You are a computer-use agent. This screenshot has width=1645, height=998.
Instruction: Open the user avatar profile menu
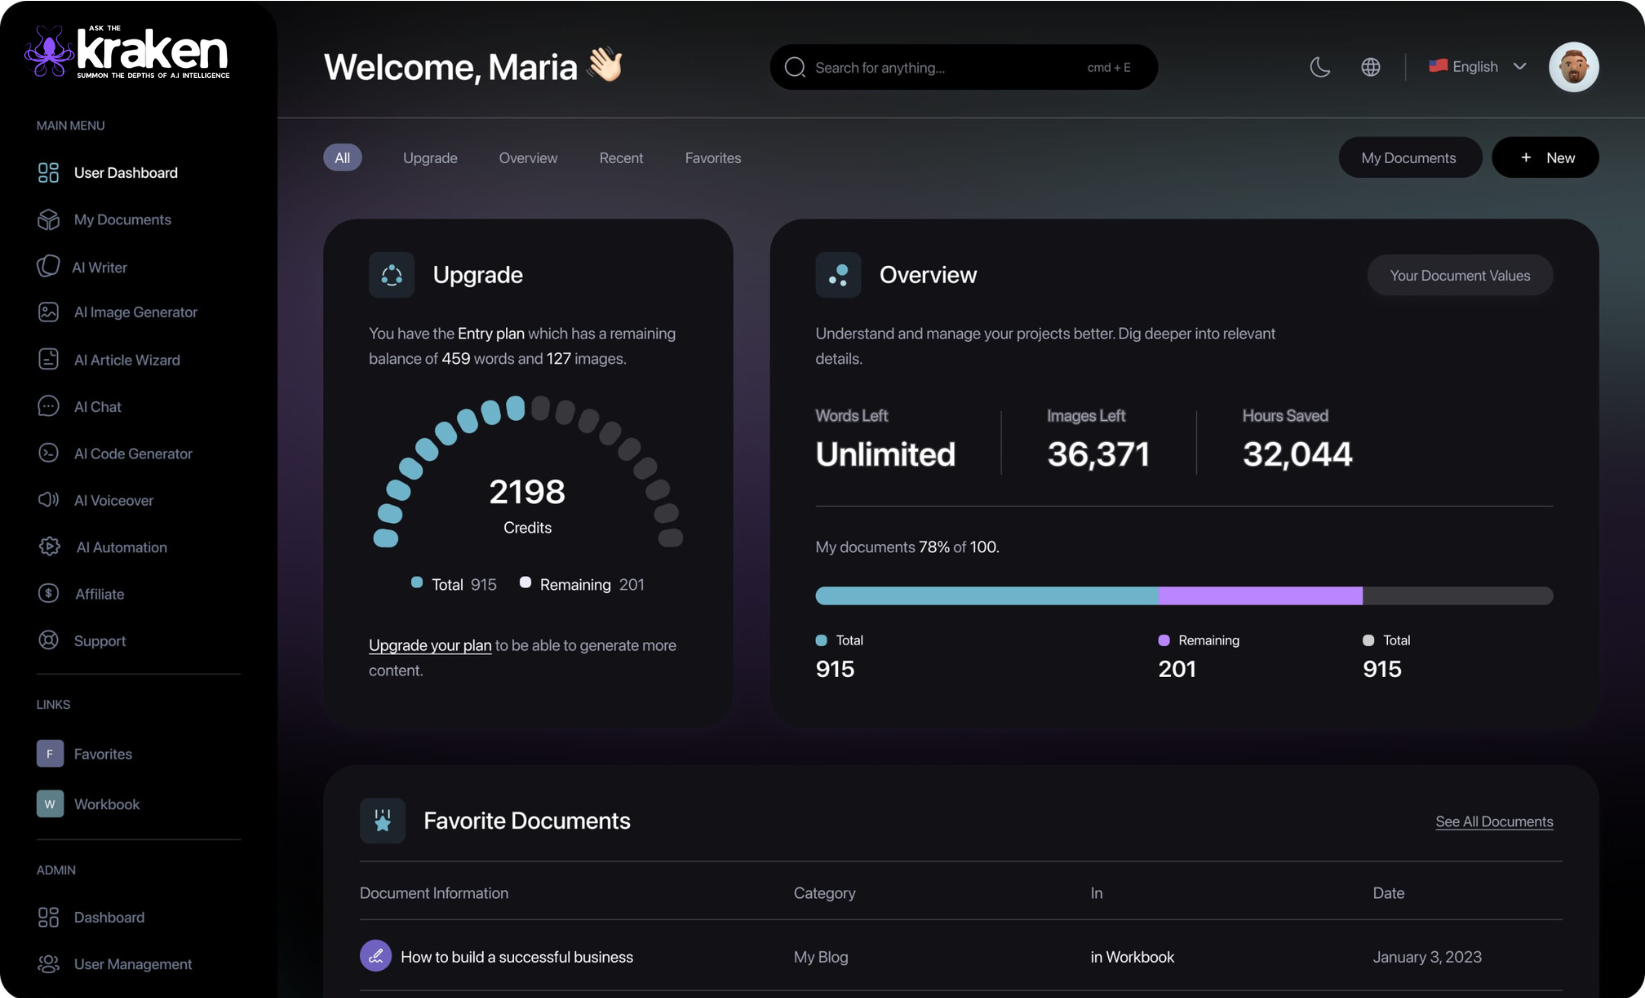tap(1573, 67)
